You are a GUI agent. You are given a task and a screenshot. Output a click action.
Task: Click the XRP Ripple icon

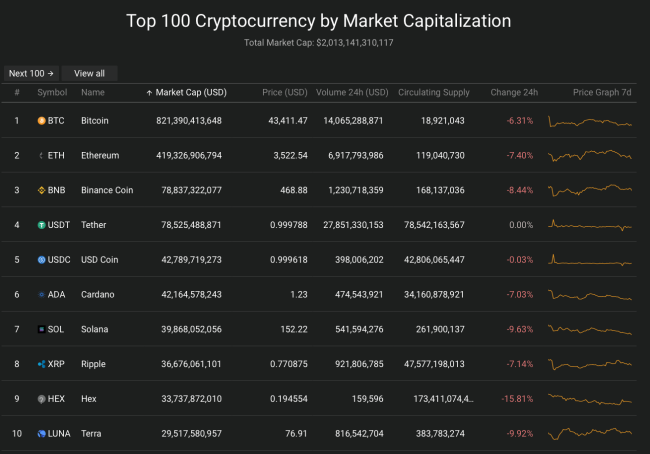(x=41, y=364)
